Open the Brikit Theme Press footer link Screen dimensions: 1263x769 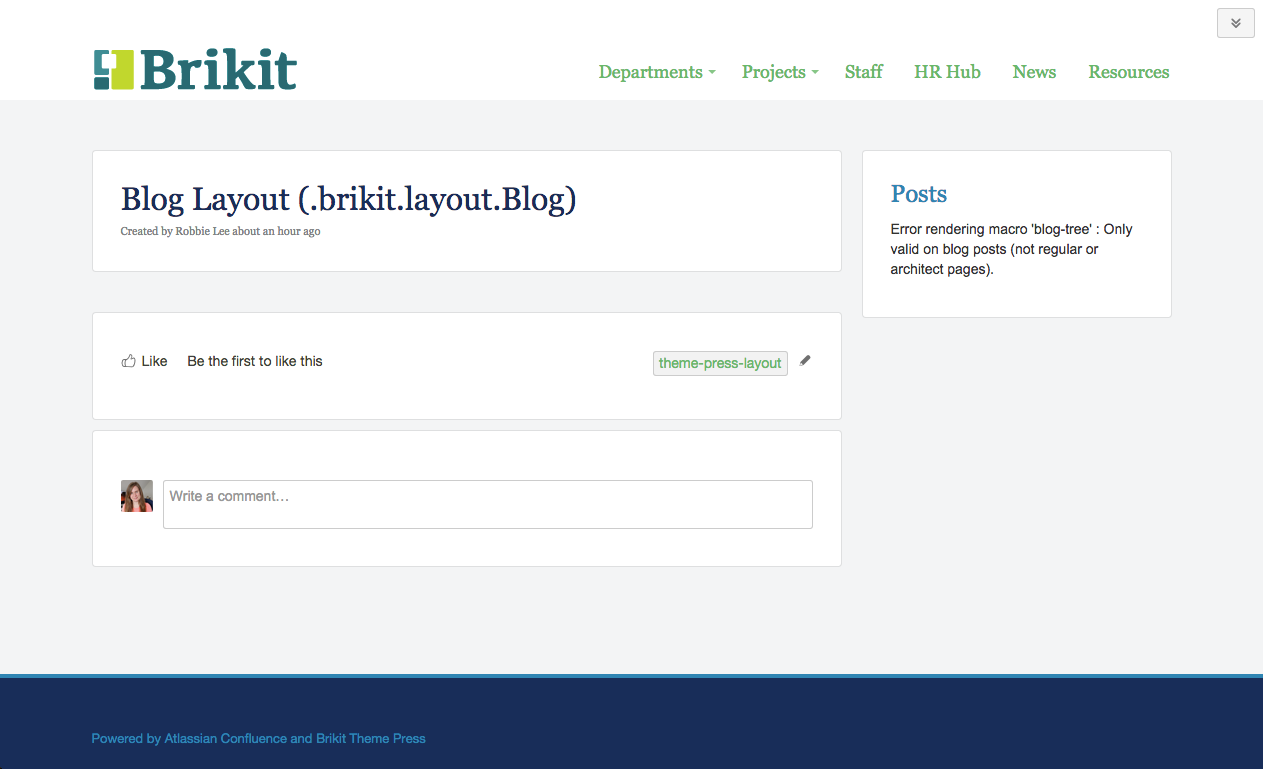tap(370, 739)
